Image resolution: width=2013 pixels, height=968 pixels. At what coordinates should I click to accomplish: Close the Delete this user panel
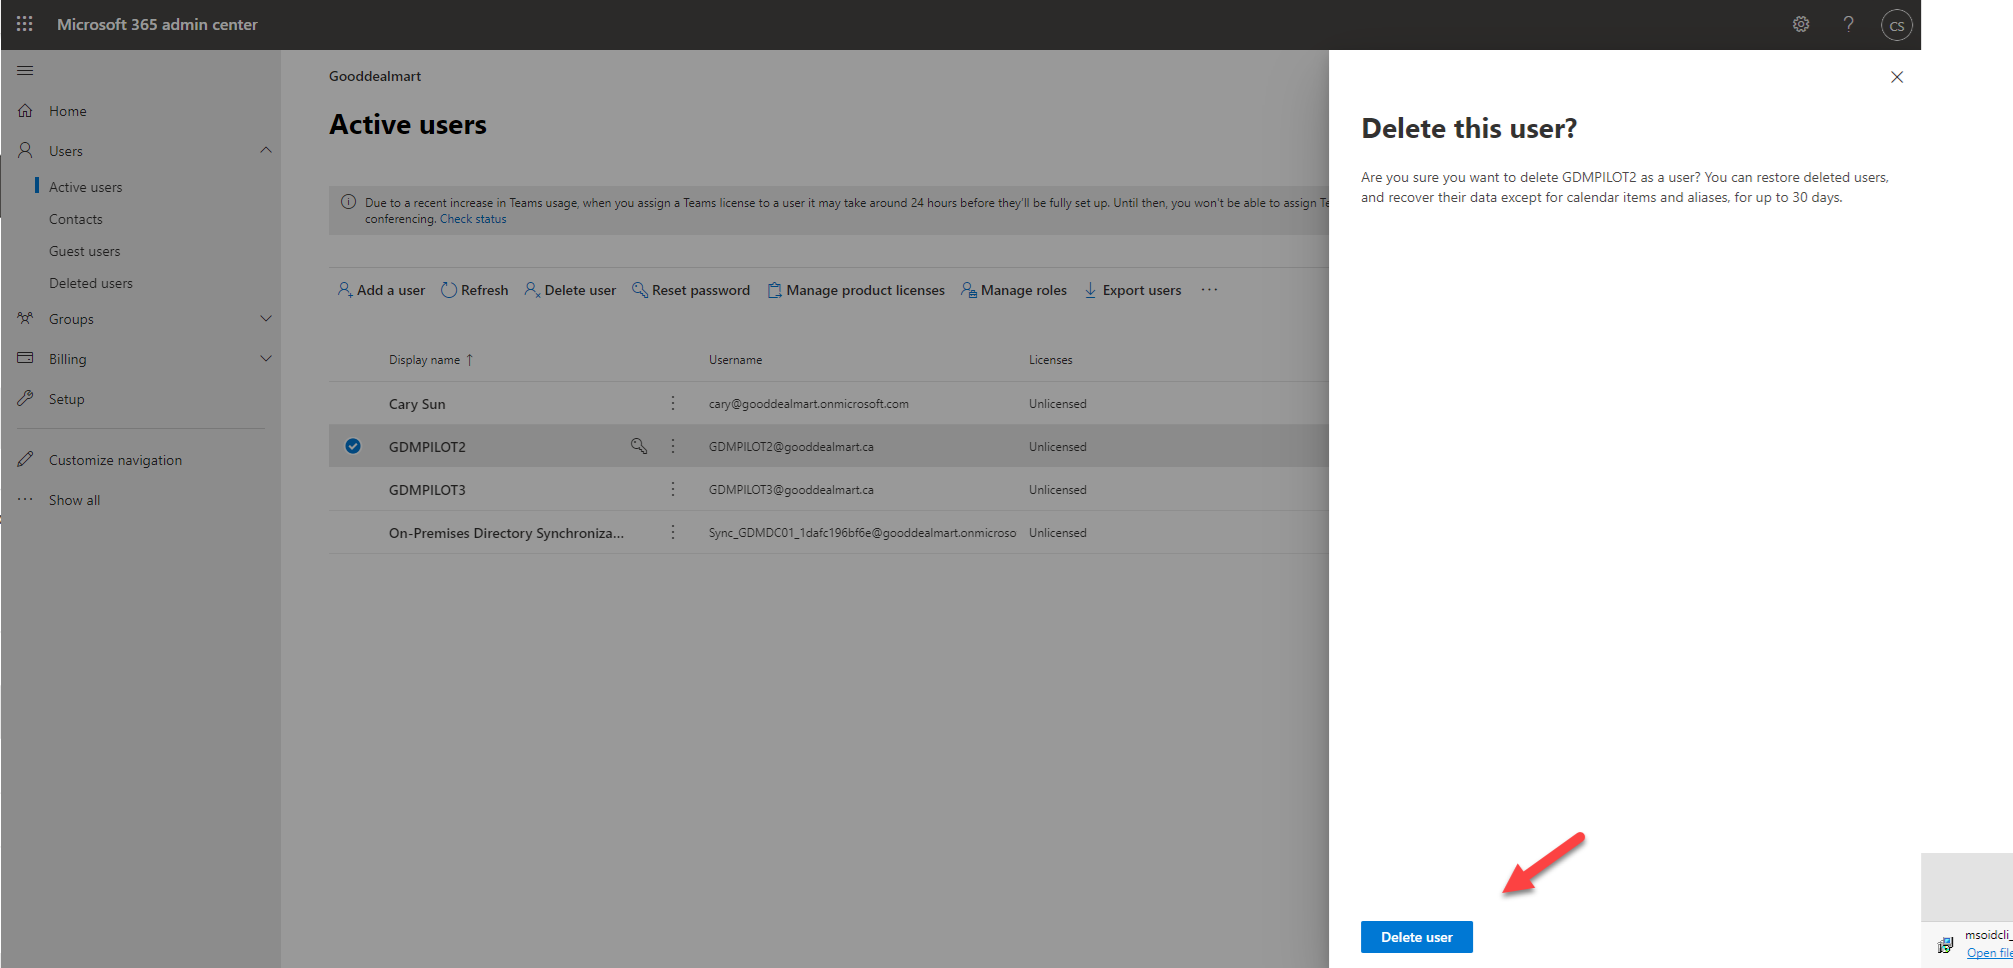1897,77
